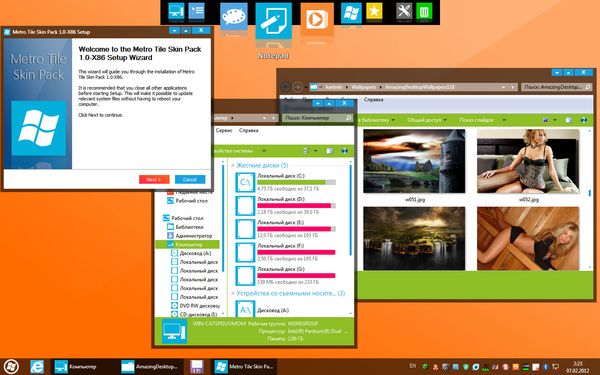
Task: Click the EN language indicator in the tray
Action: coord(412,366)
